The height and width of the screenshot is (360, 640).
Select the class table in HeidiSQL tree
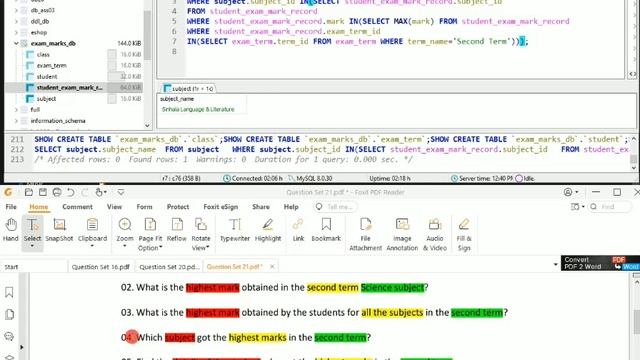point(43,54)
